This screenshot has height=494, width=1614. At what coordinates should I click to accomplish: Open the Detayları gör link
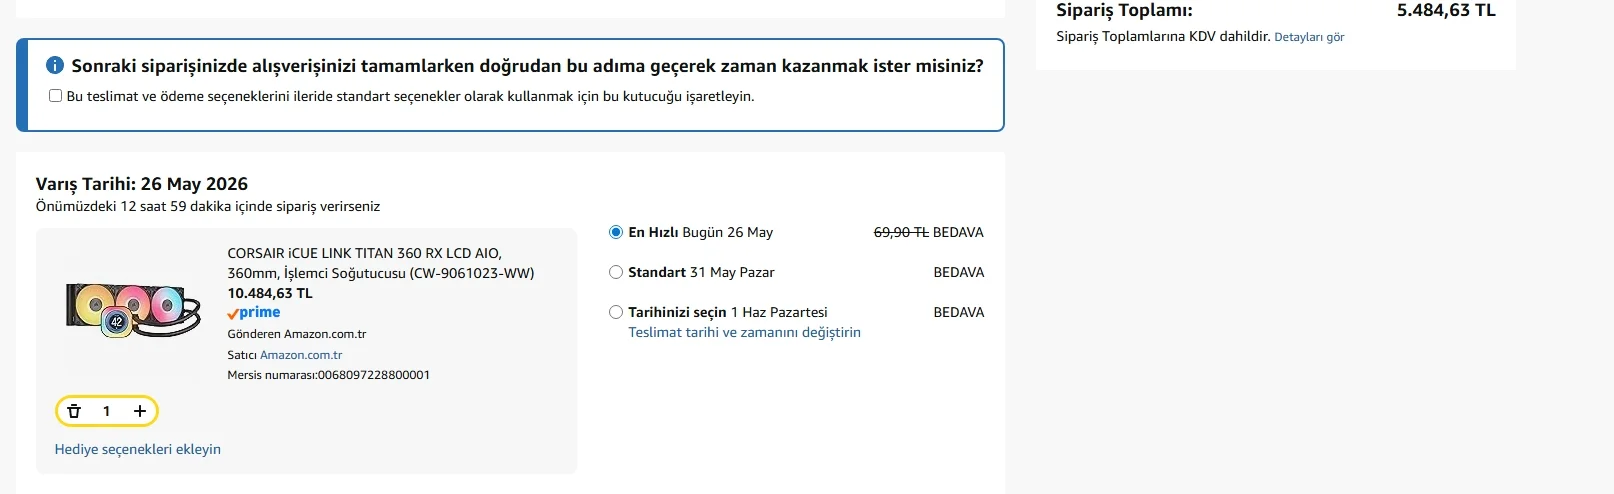pos(1309,37)
